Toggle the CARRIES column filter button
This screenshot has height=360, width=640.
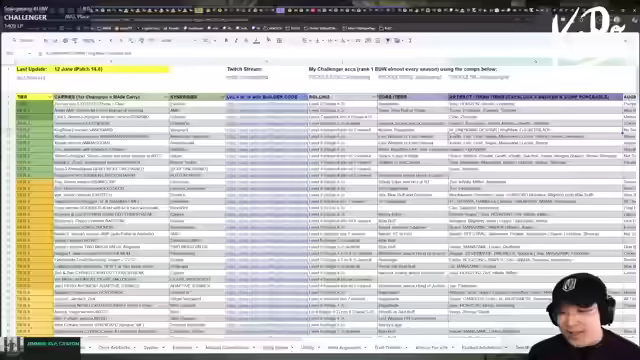click(x=166, y=97)
